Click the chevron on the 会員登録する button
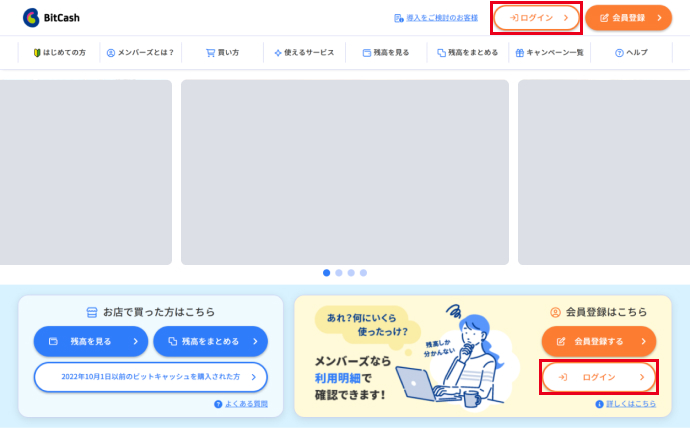The image size is (690, 428). click(x=643, y=341)
